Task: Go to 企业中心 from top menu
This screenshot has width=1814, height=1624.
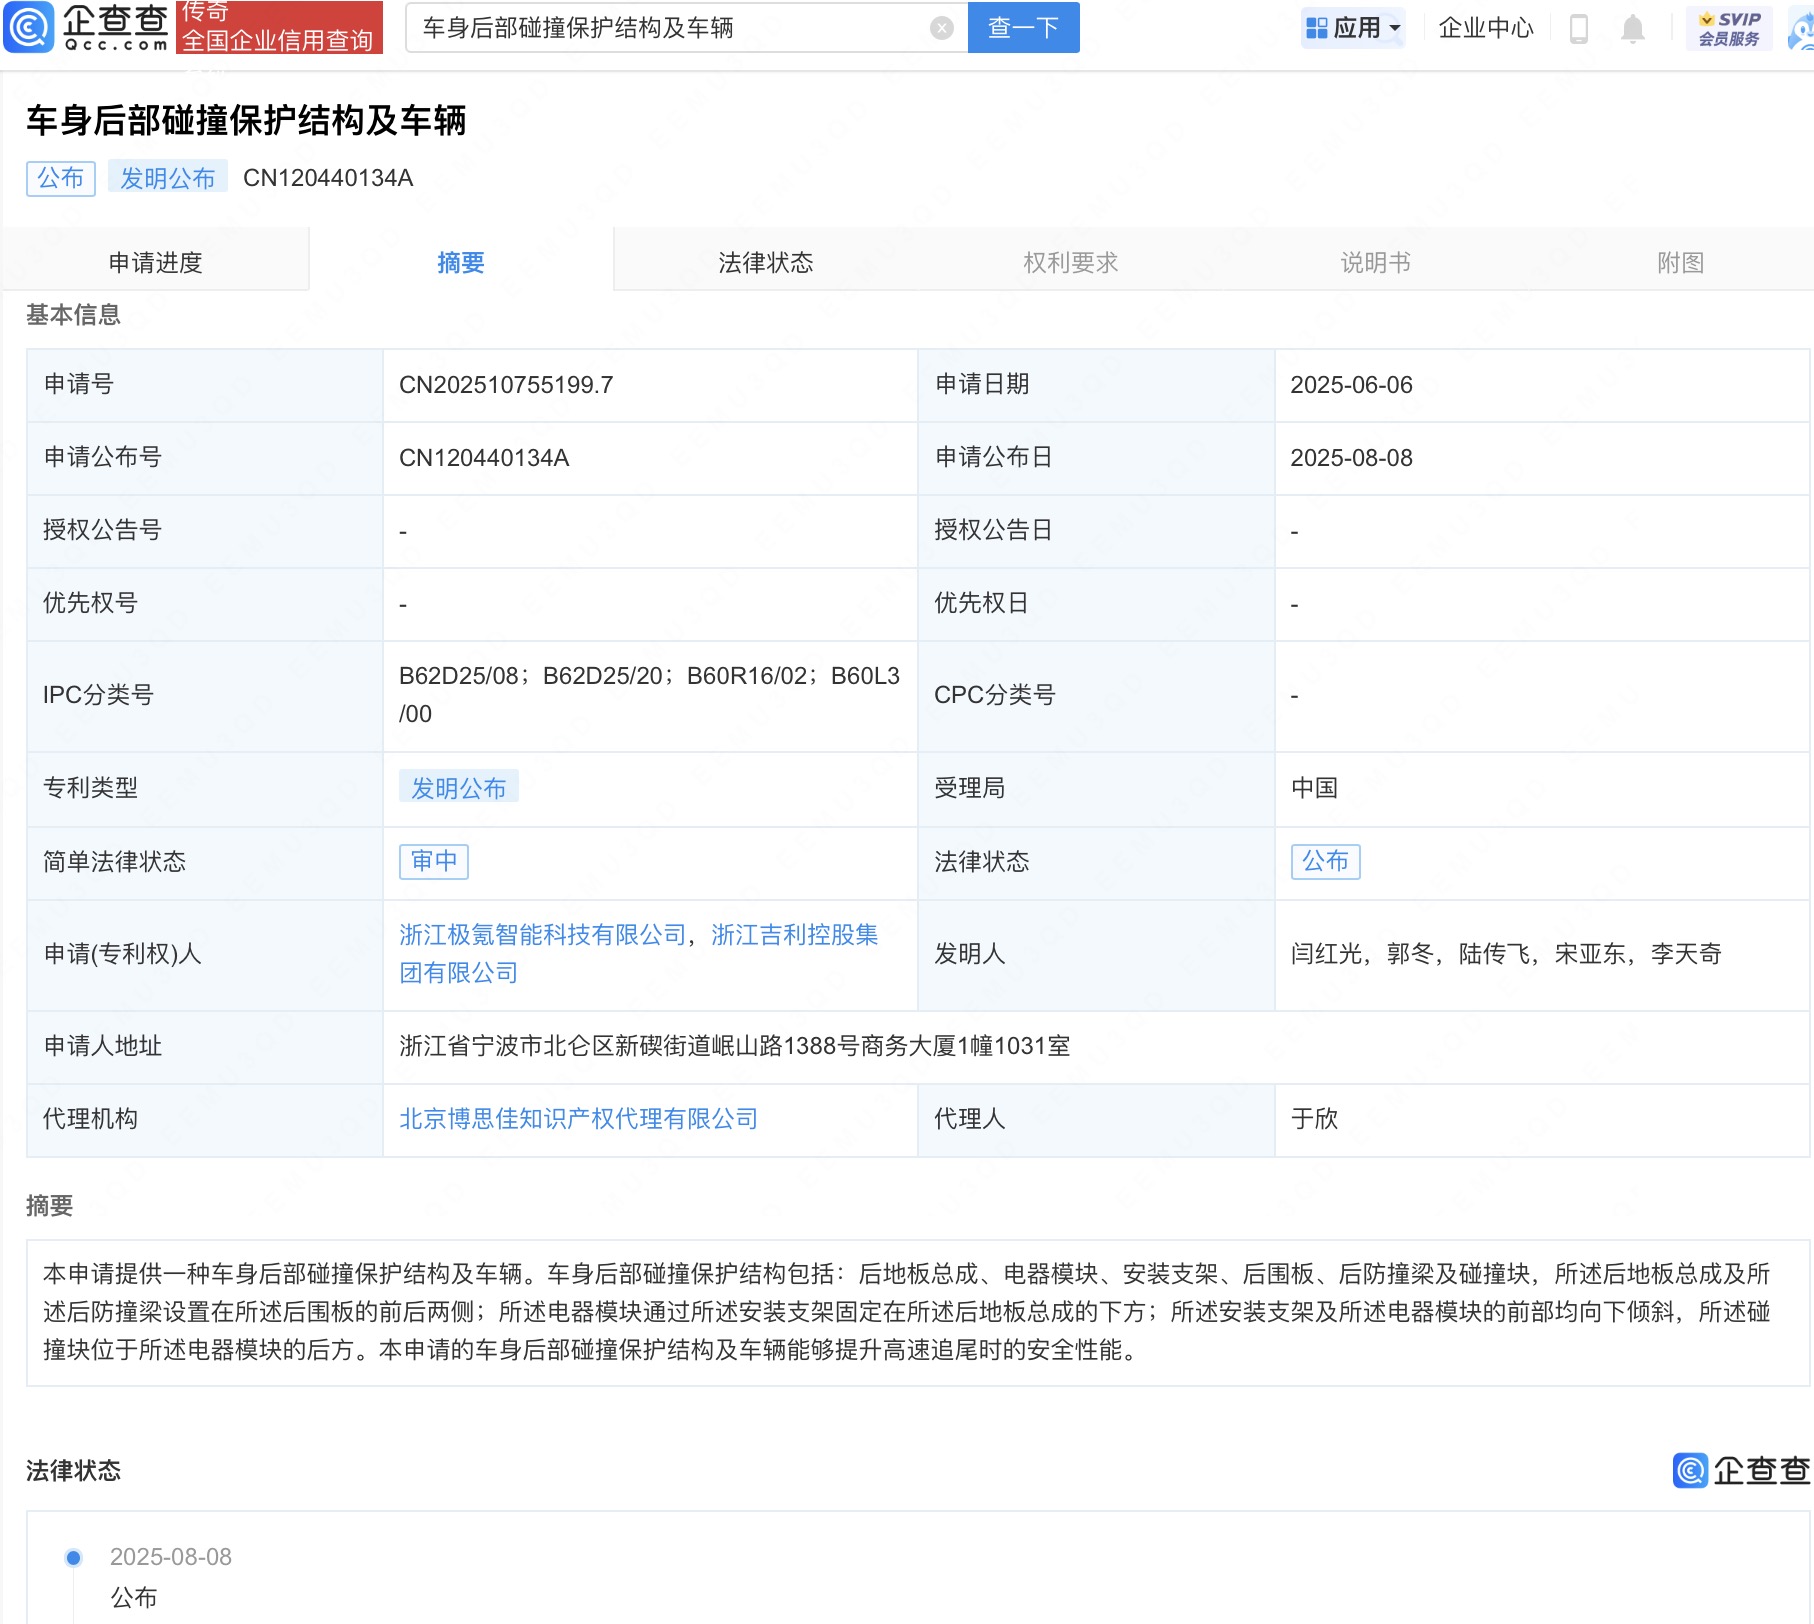Action: tap(1486, 29)
